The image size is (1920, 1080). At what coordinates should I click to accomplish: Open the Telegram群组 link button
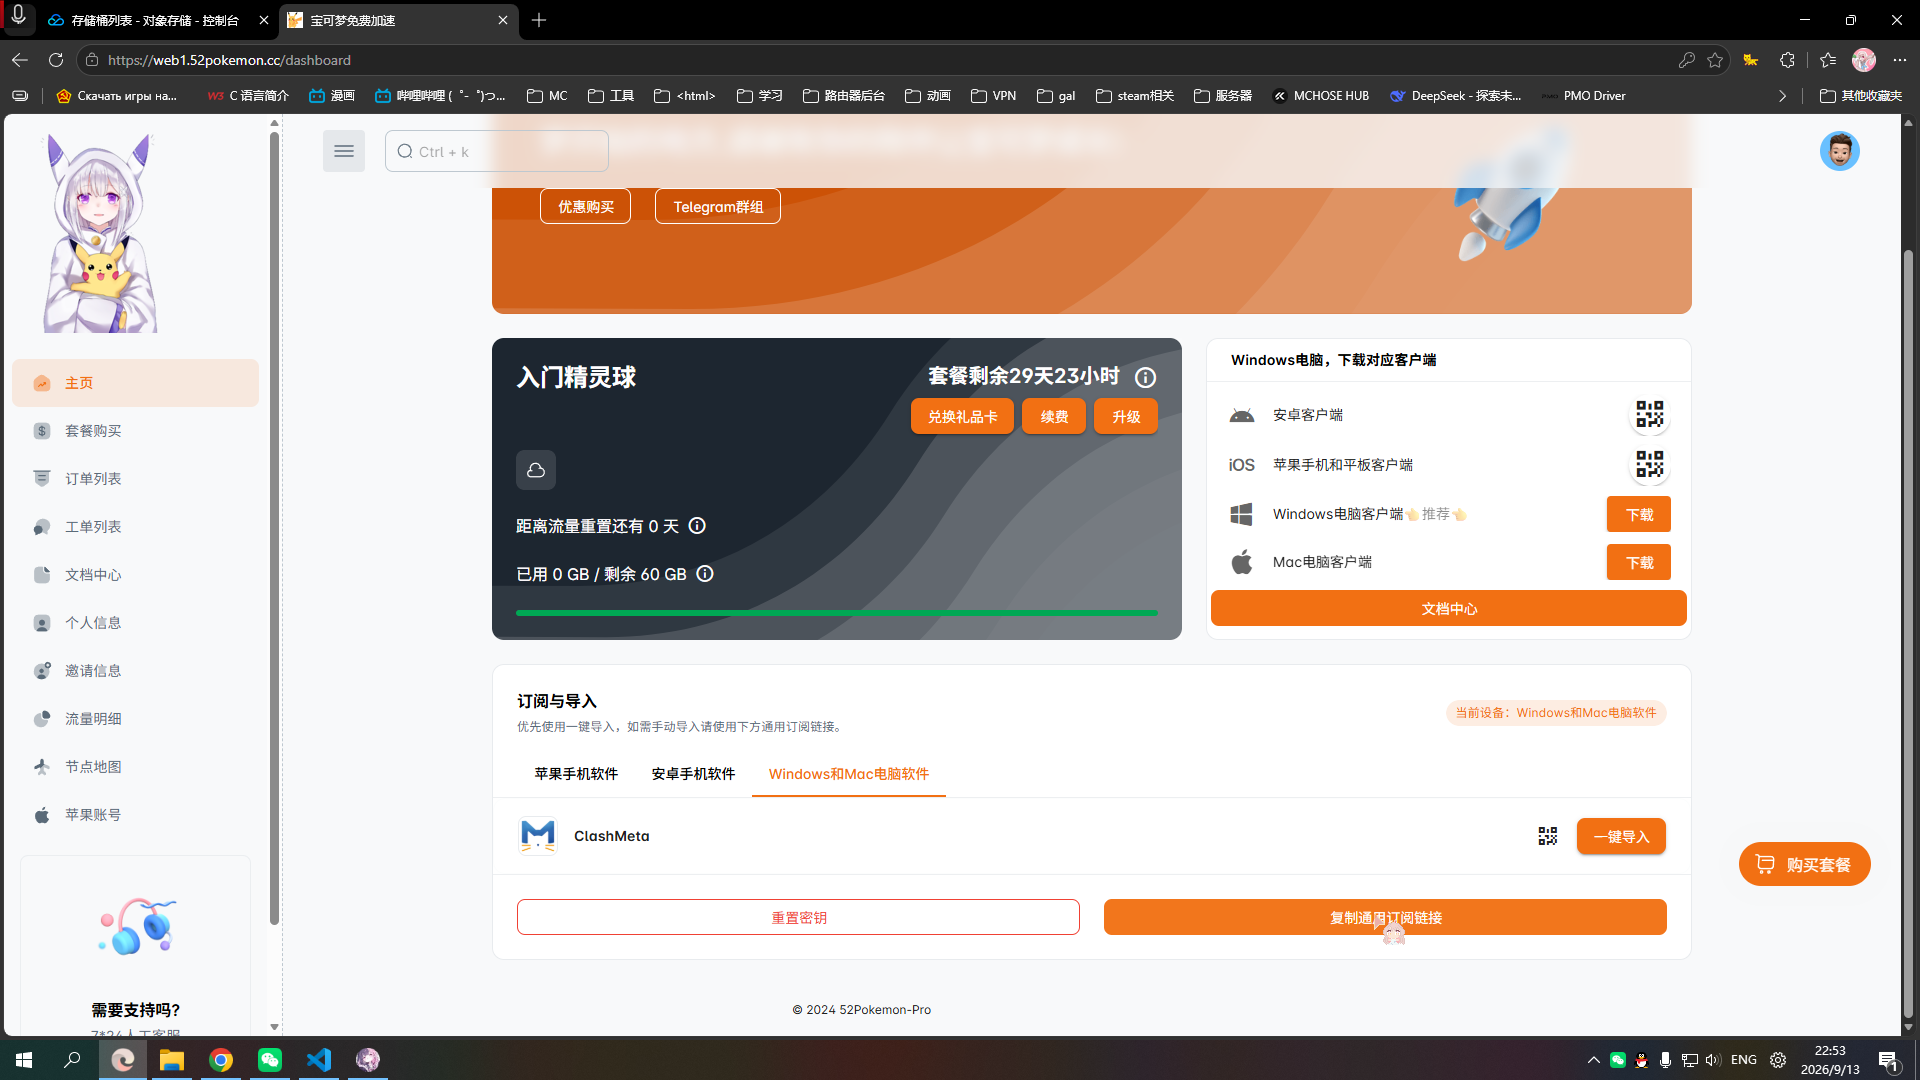tap(718, 206)
